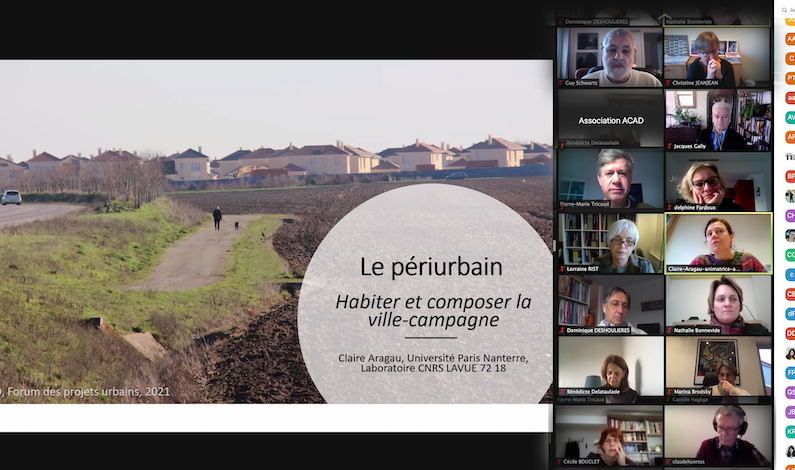Image resolution: width=795 pixels, height=470 pixels.
Task: Select the purple GS participant avatar
Action: pos(790,392)
